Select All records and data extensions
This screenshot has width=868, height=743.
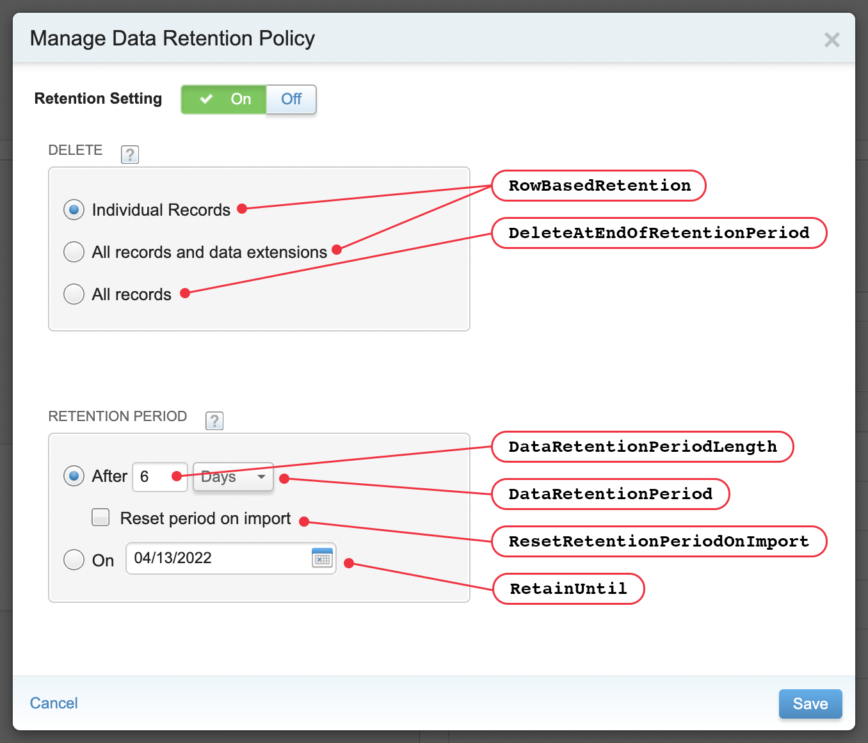74,252
